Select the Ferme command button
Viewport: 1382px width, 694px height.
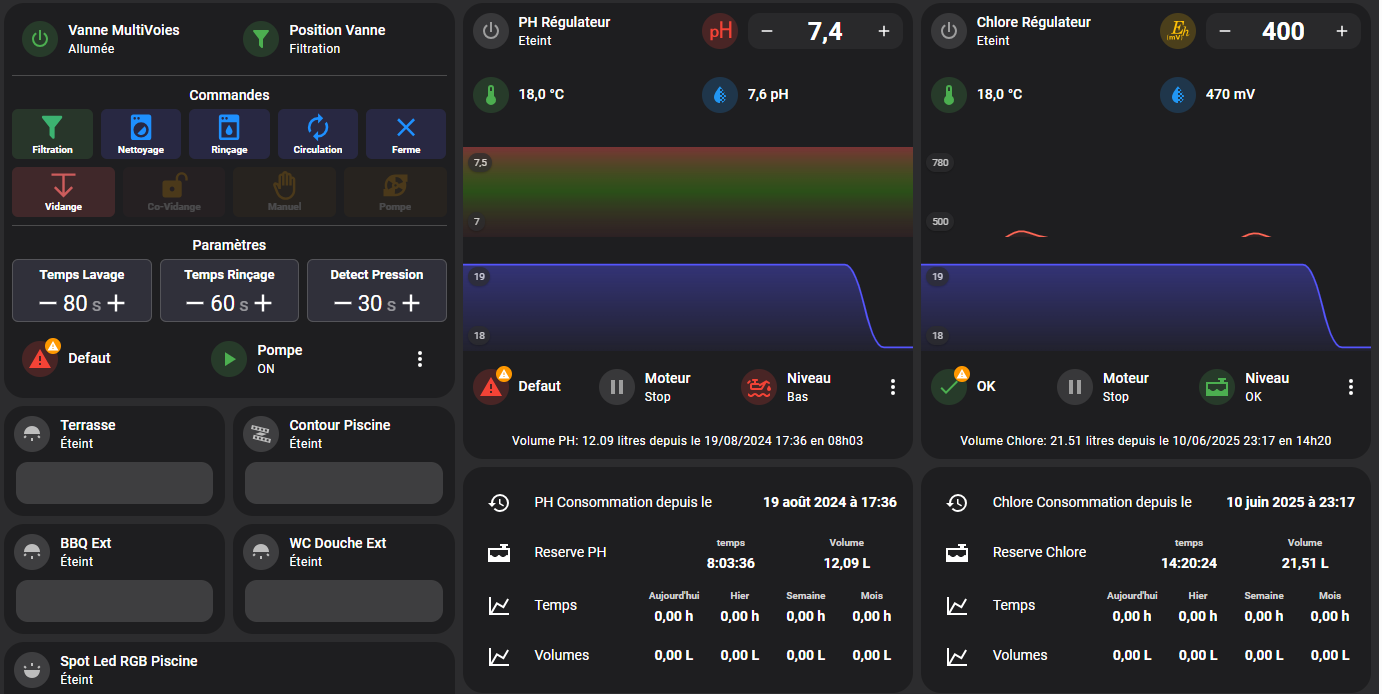406,134
